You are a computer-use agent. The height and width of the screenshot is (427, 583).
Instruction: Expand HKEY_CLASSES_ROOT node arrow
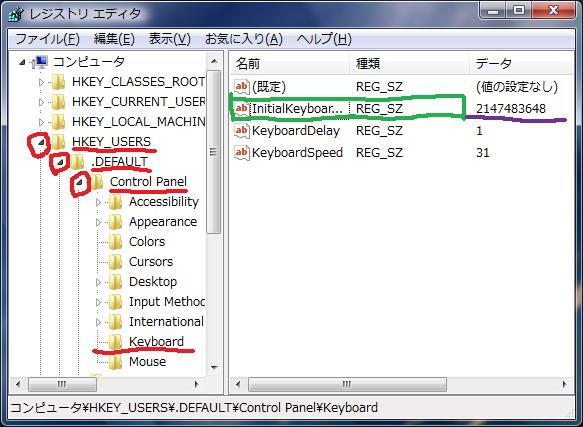(42, 82)
